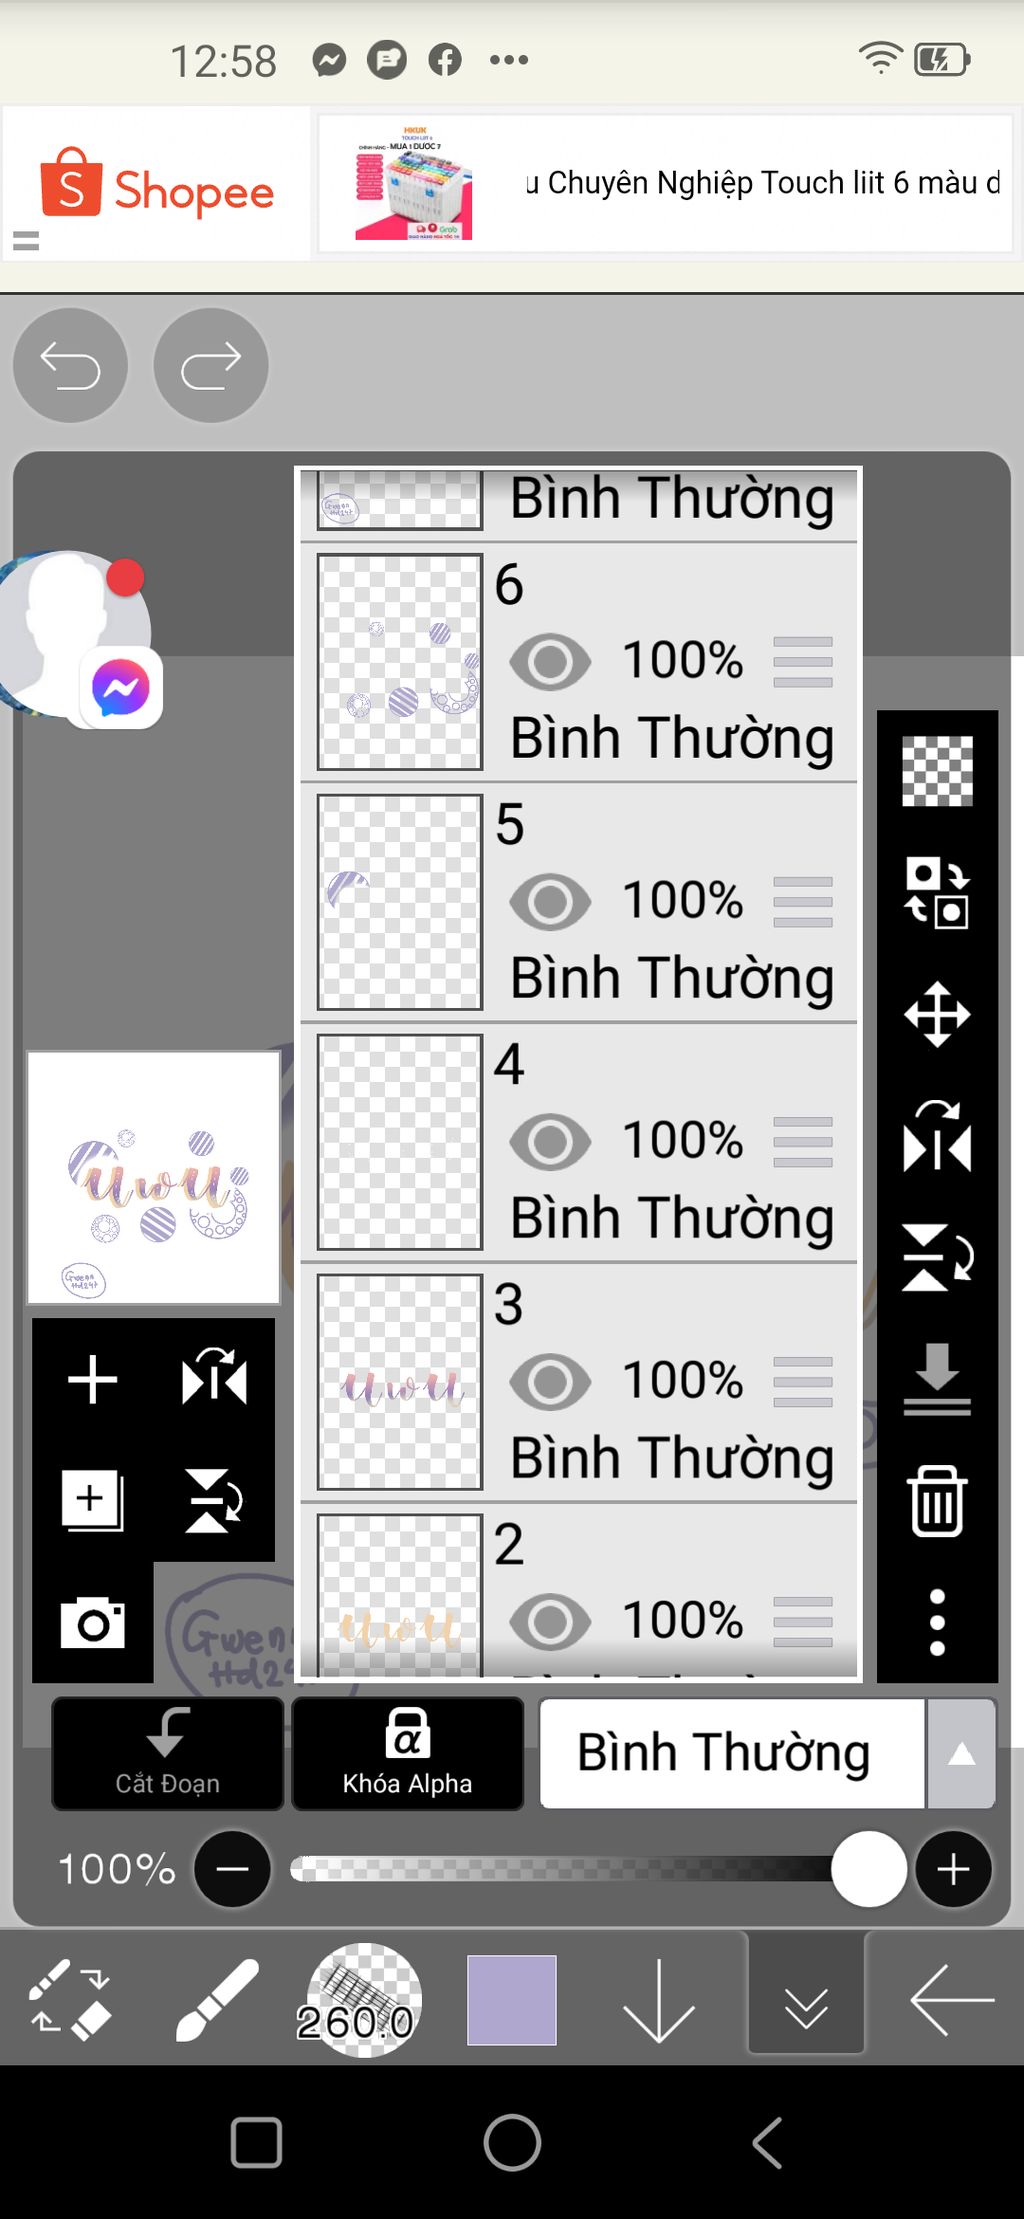Merge layer down with download arrow icon

click(937, 1379)
